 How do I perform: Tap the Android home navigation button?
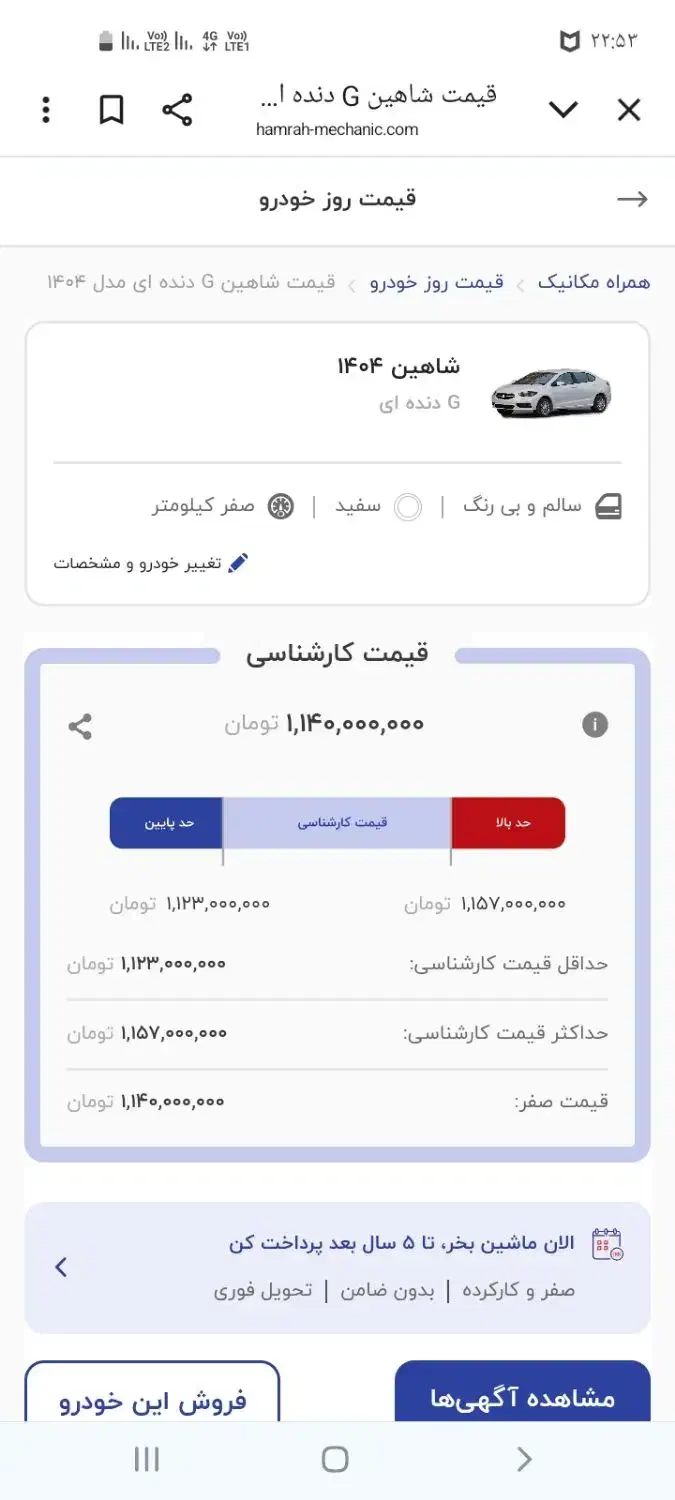coord(335,1459)
